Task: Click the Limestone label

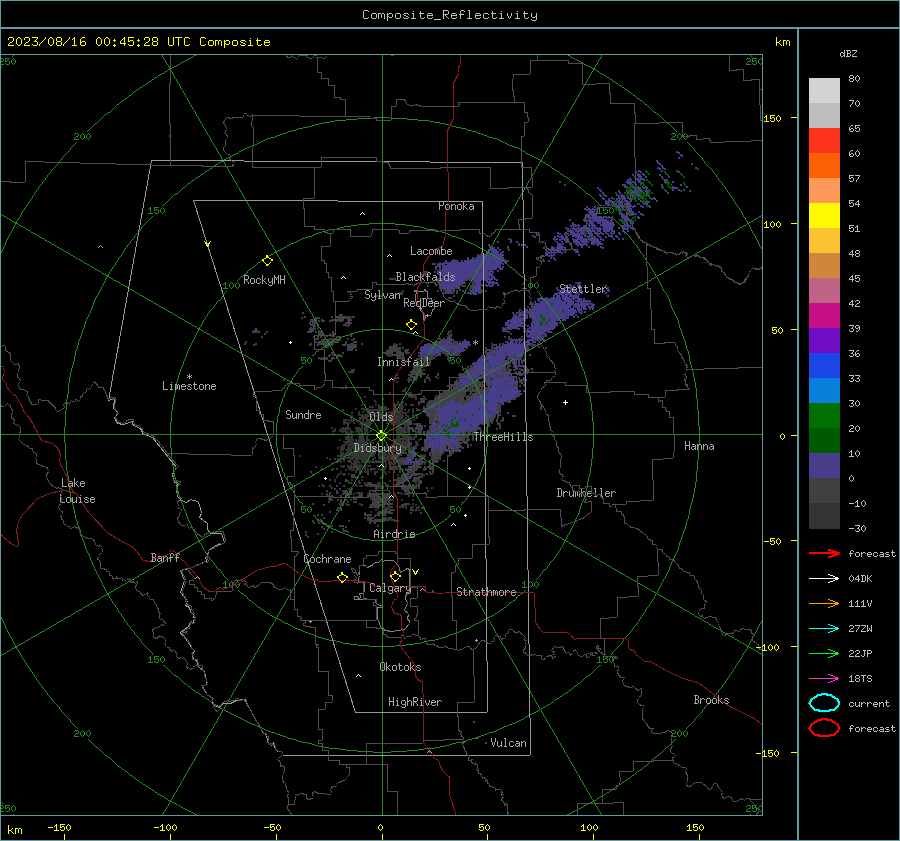Action: coord(189,386)
